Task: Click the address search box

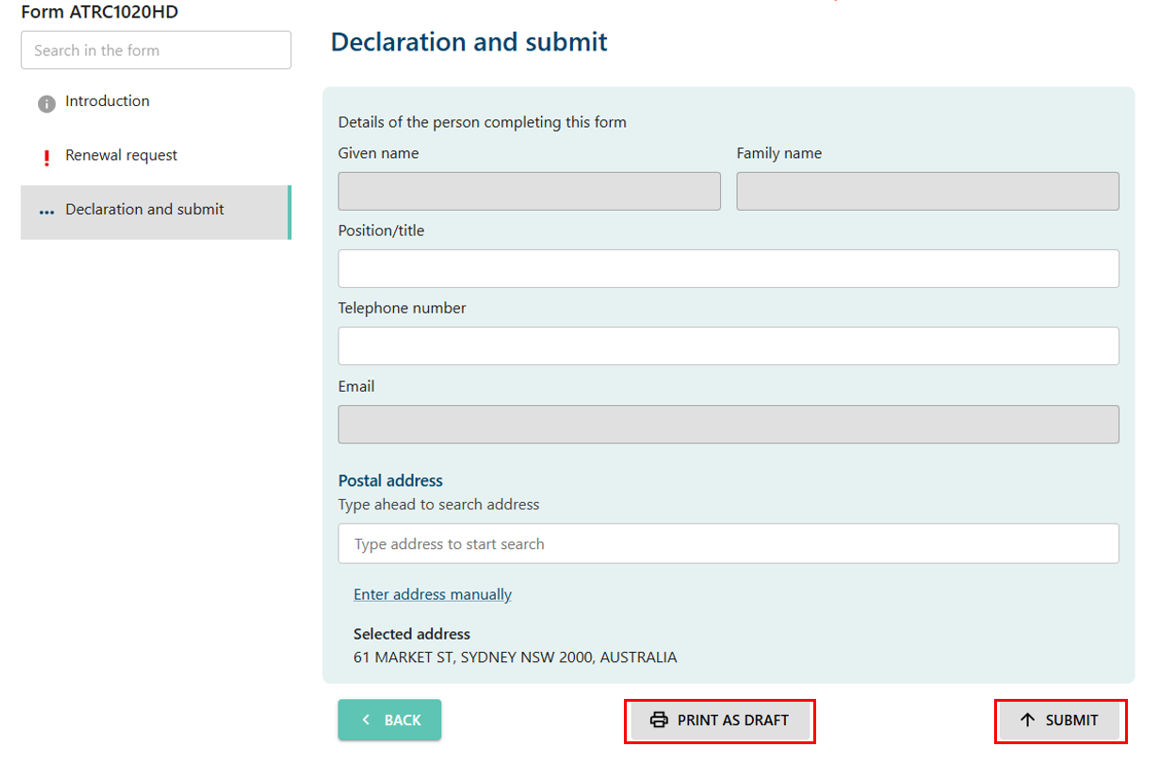Action: (x=728, y=543)
